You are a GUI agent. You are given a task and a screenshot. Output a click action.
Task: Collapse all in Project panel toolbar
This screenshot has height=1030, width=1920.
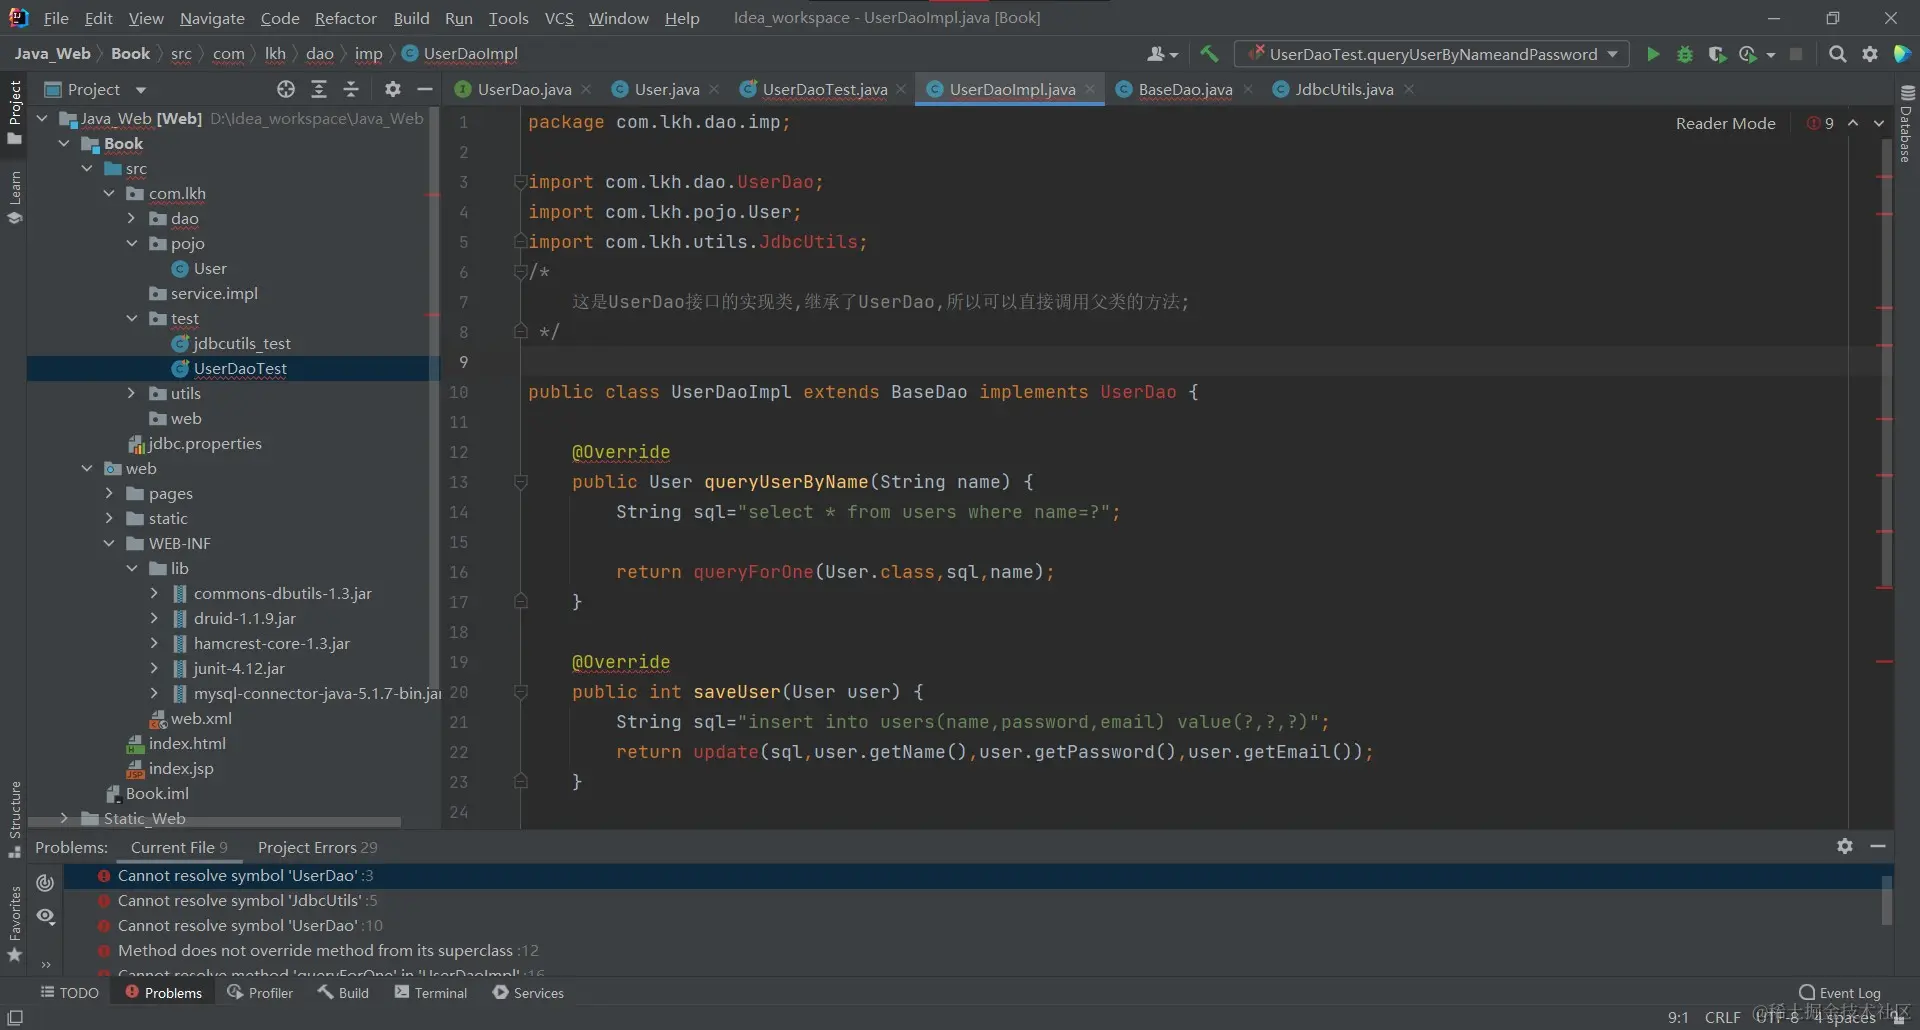tap(351, 89)
